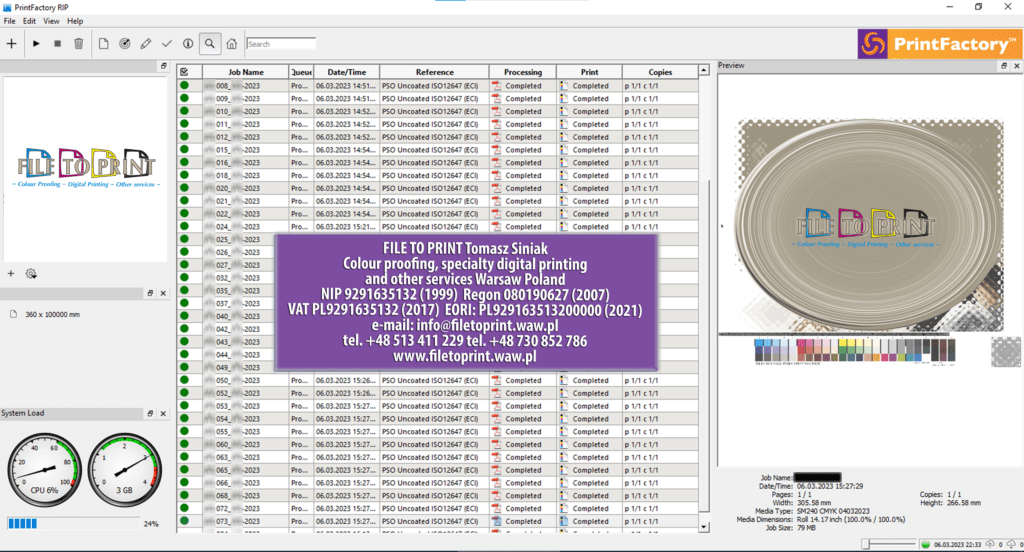Open the View menu
This screenshot has width=1024, height=552.
click(x=51, y=21)
